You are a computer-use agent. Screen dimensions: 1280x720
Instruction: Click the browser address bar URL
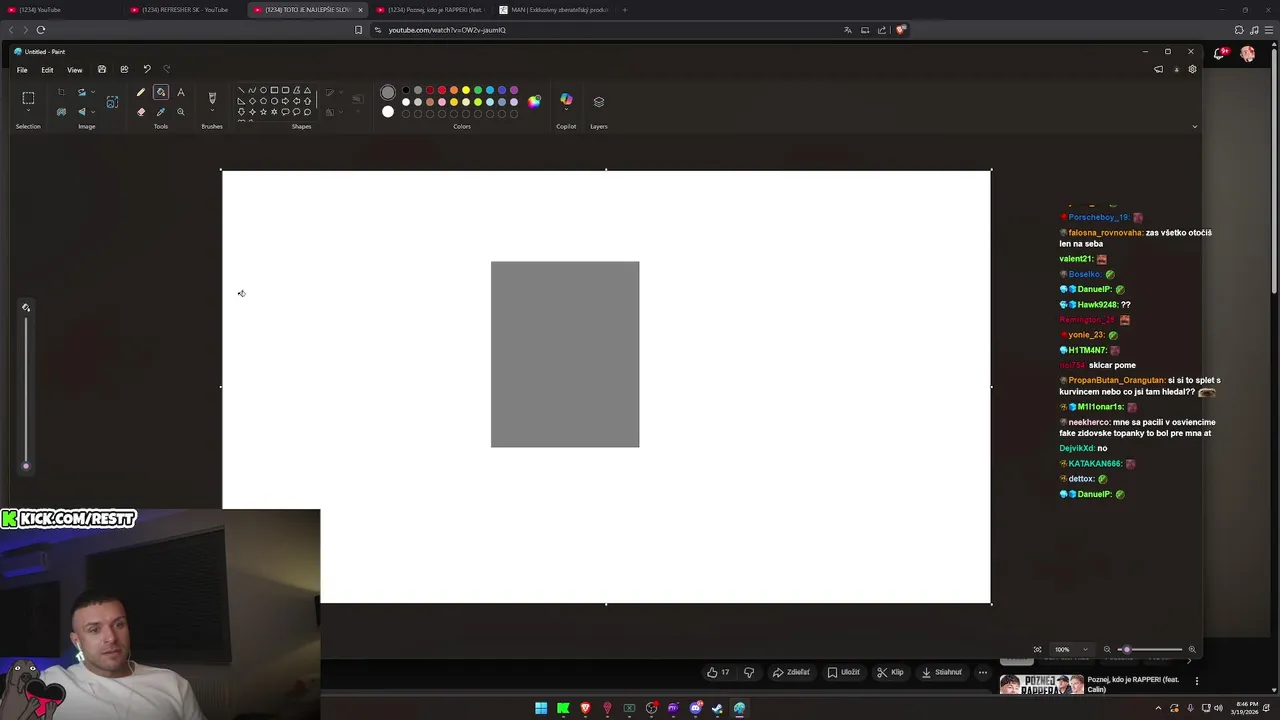[447, 30]
